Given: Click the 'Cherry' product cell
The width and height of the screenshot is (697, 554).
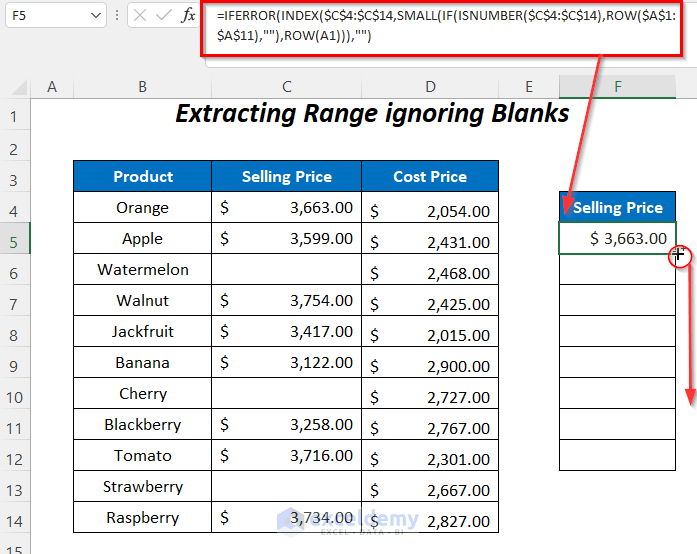Looking at the screenshot, I should coord(142,393).
